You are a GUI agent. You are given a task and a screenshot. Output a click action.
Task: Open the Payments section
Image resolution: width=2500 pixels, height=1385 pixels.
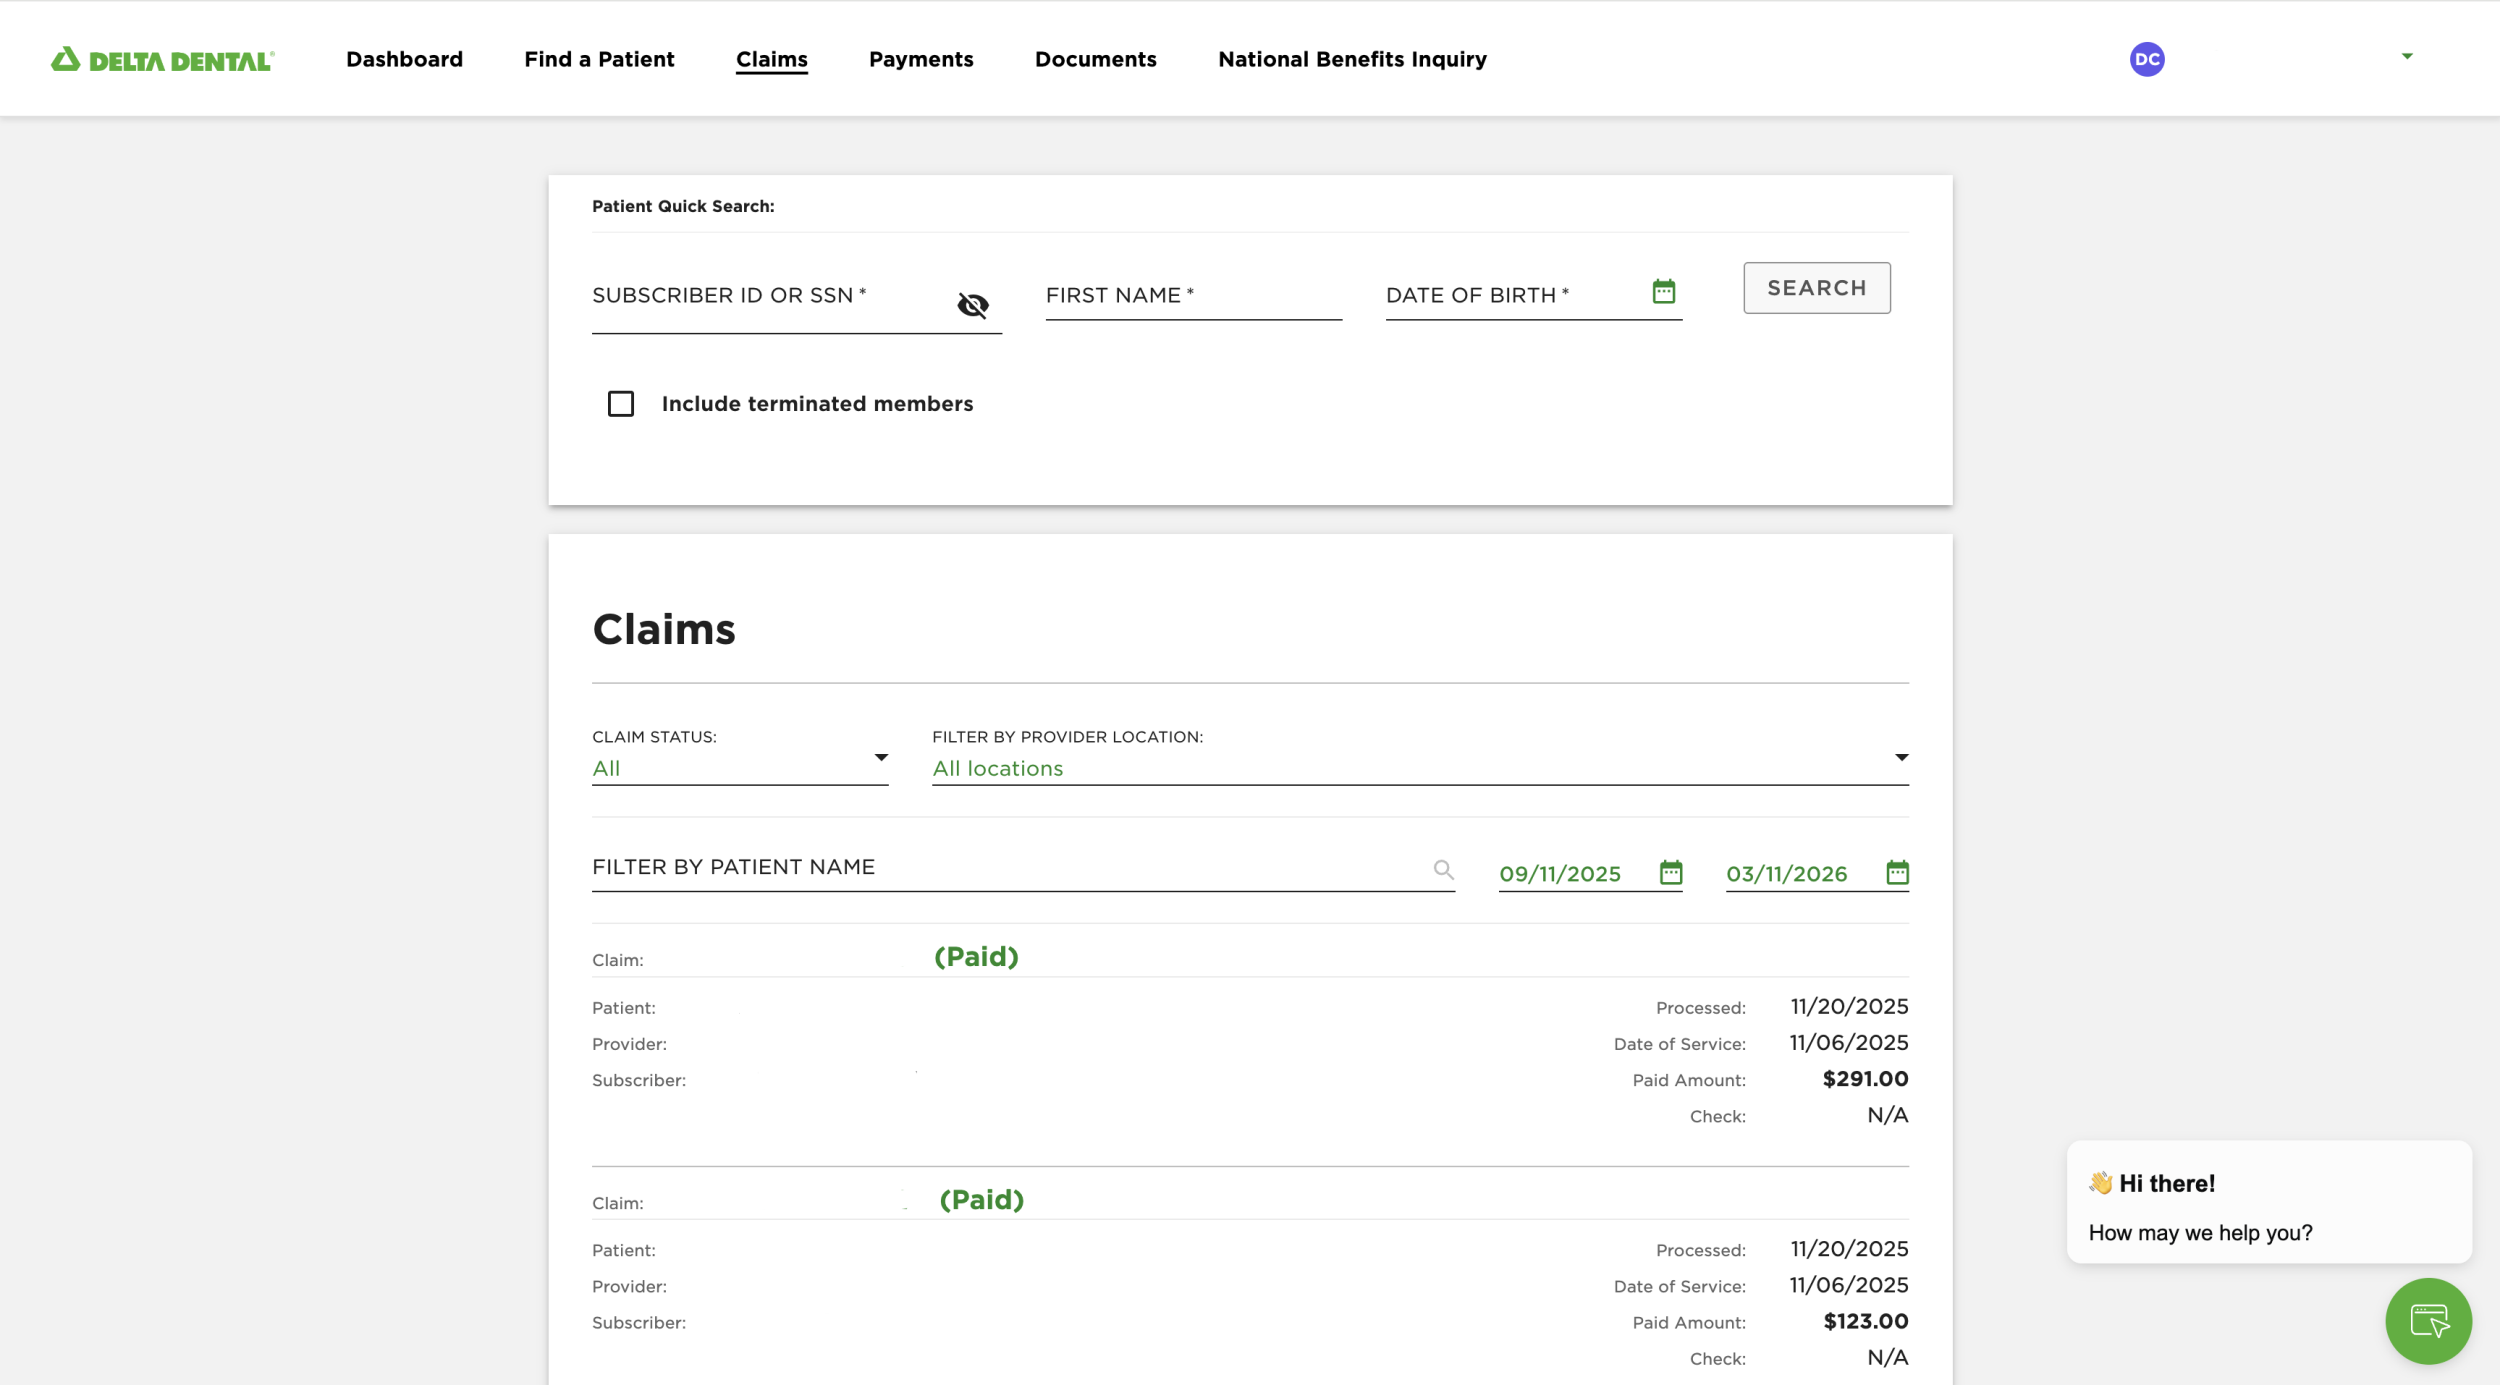point(921,59)
